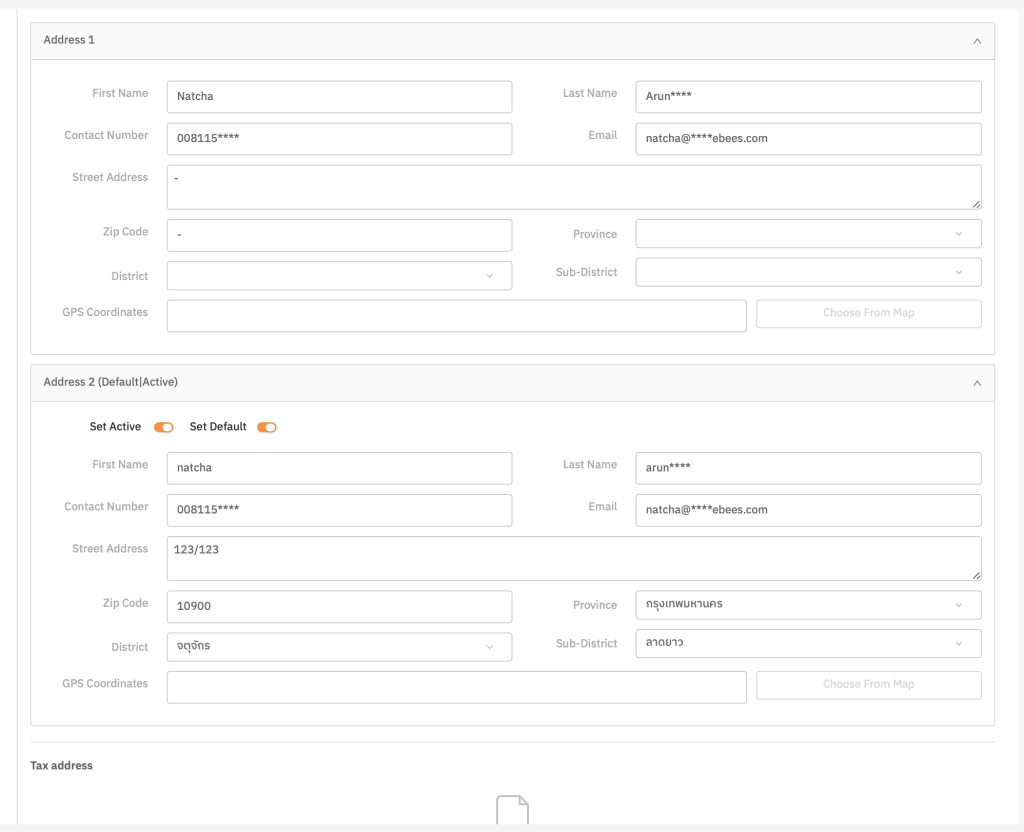
Task: Open Address 1 District dropdown
Action: click(339, 276)
